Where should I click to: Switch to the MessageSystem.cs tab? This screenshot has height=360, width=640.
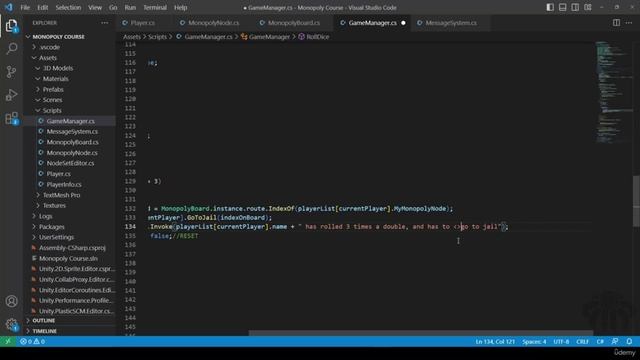[x=451, y=23]
